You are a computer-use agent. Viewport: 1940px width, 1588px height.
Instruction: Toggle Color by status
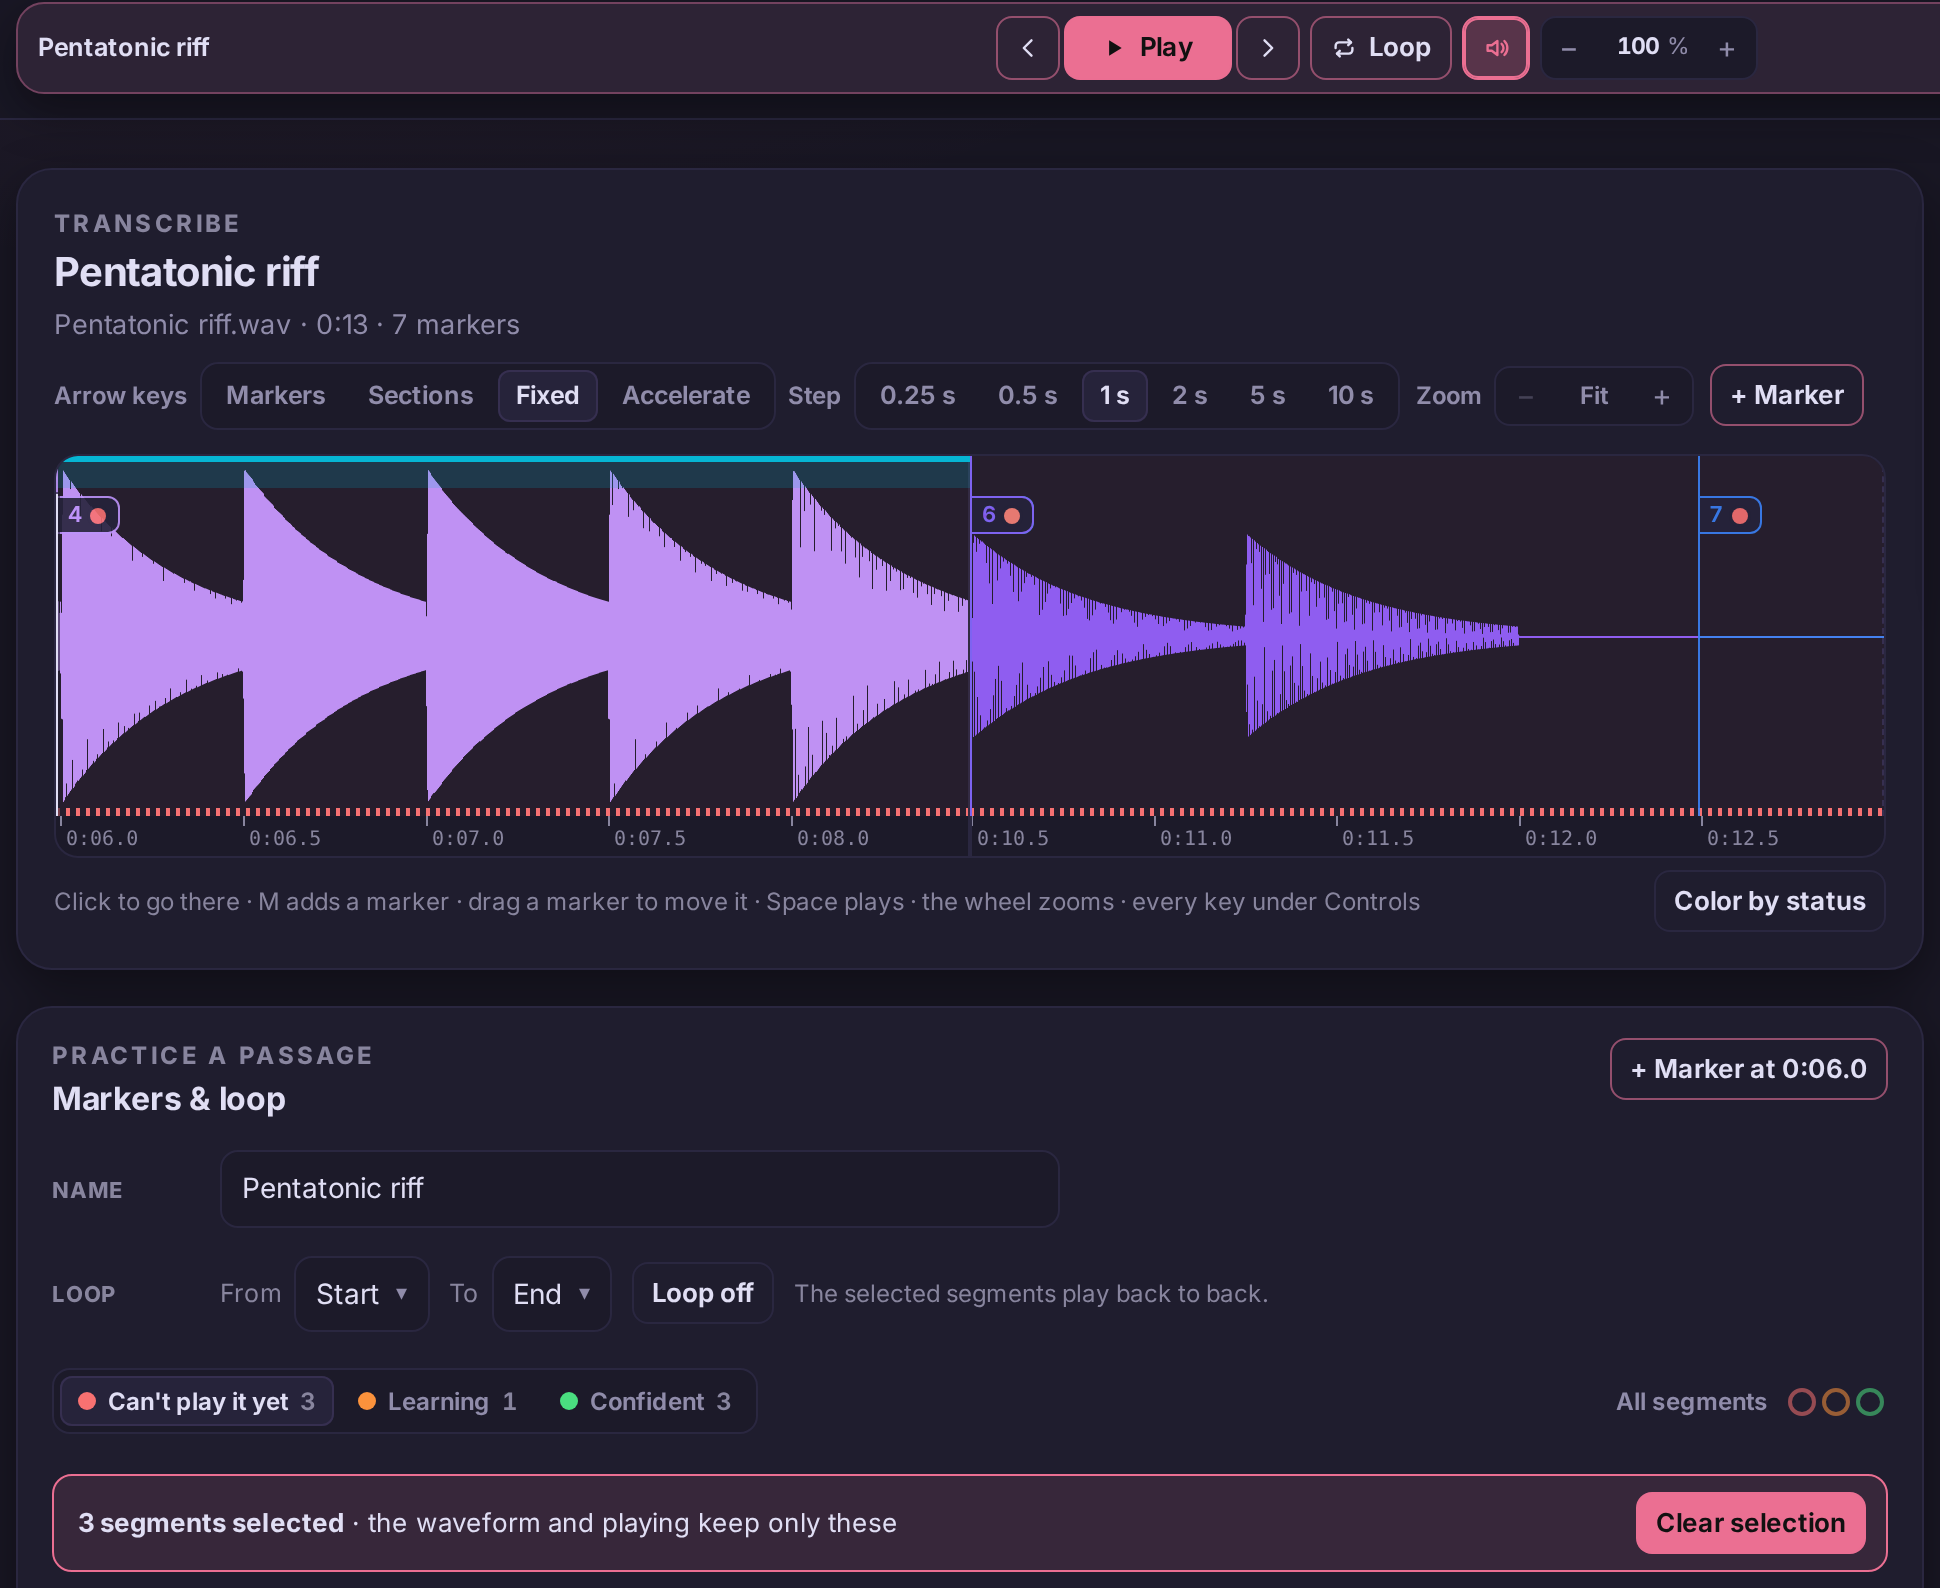pyautogui.click(x=1769, y=901)
